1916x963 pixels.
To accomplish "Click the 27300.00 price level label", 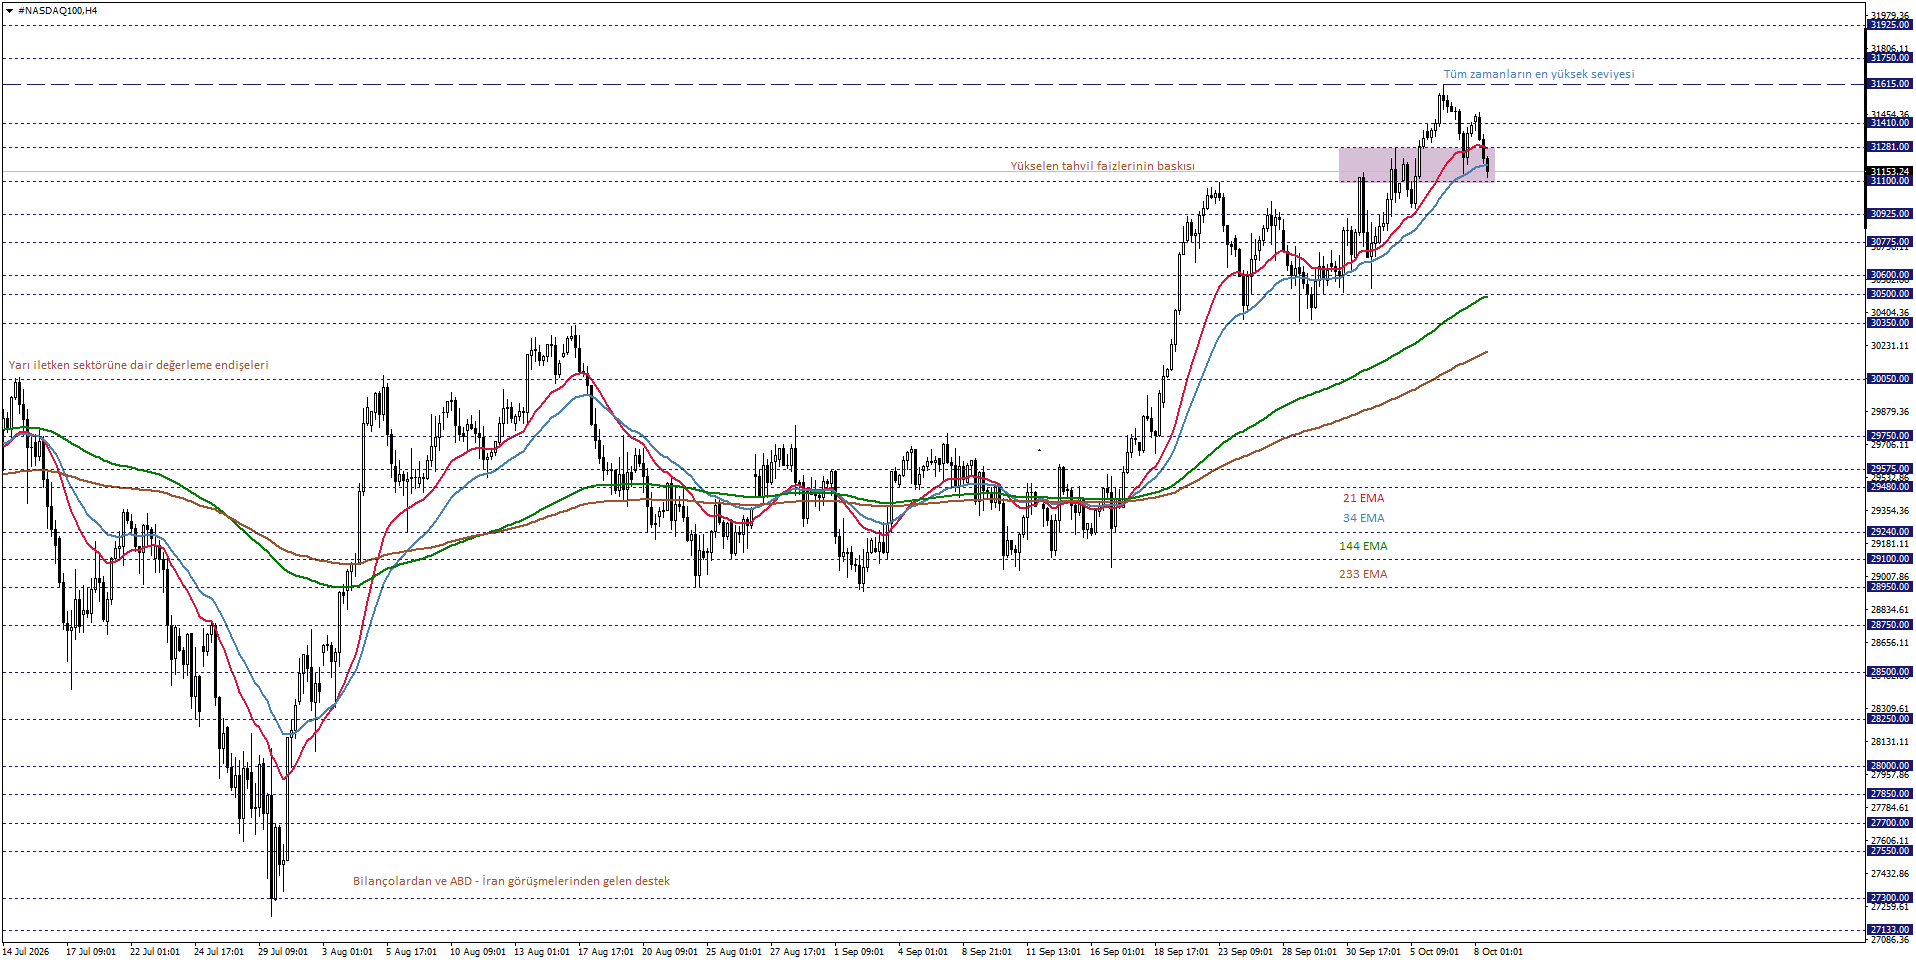I will [1889, 898].
